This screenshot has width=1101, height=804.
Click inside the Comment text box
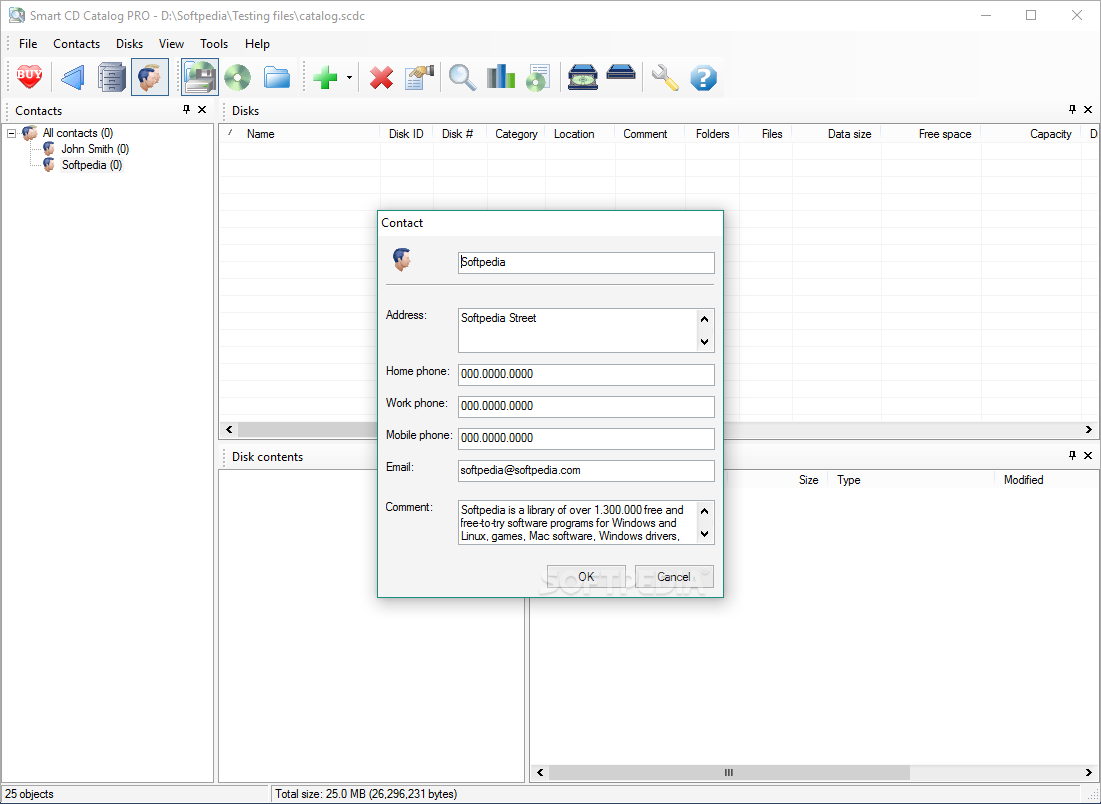pyautogui.click(x=578, y=522)
